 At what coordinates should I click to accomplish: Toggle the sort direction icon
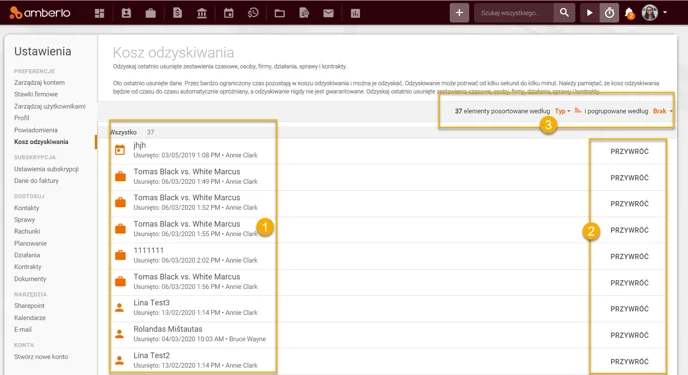[578, 111]
